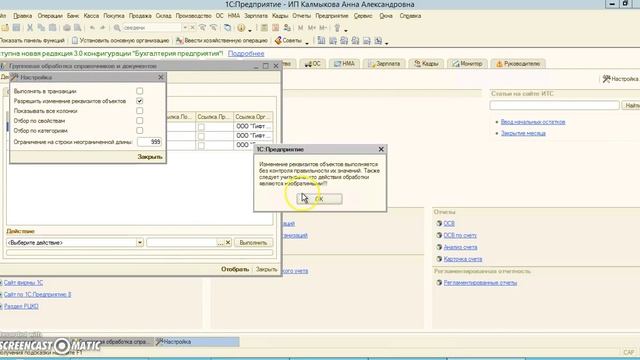Open the Касса menu

(x=91, y=16)
